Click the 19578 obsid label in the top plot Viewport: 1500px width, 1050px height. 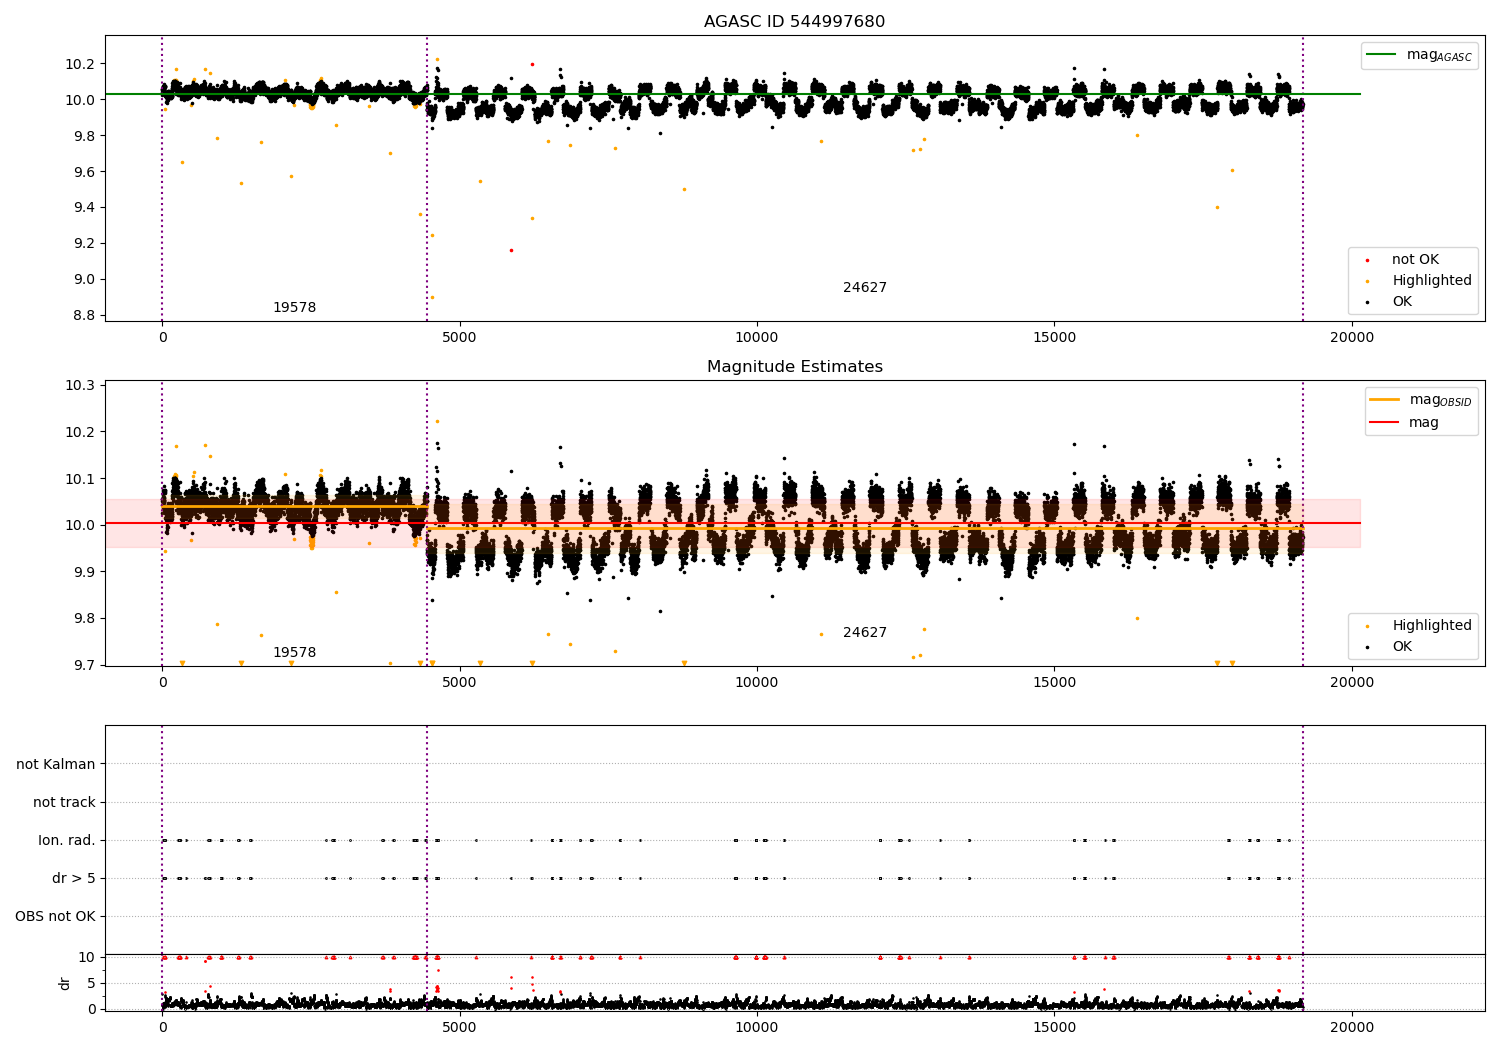tap(294, 308)
